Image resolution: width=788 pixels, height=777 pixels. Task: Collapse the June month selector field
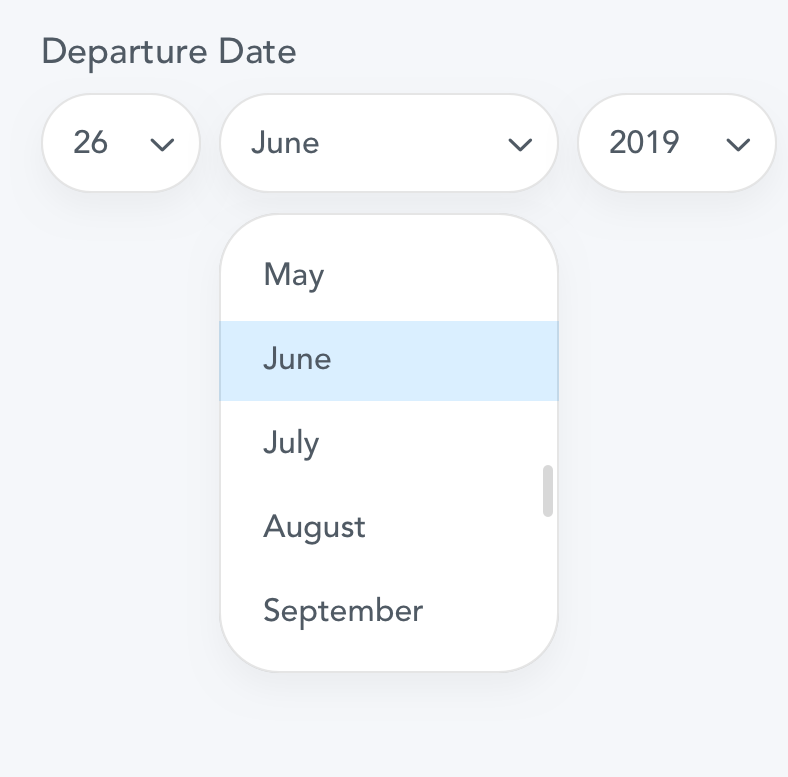click(x=388, y=143)
